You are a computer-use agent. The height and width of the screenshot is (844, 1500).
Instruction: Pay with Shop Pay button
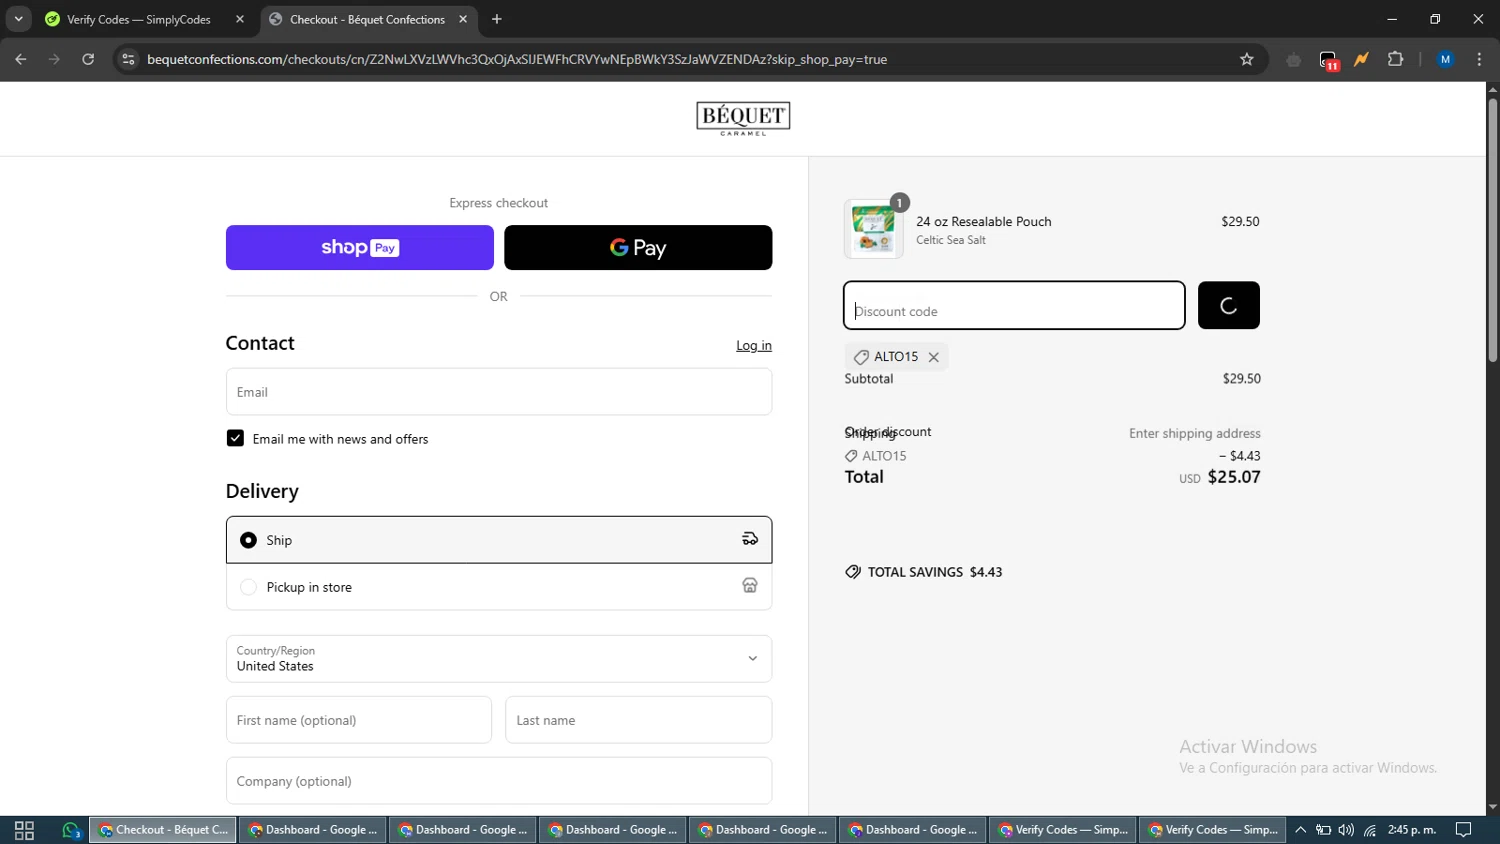[x=360, y=247]
